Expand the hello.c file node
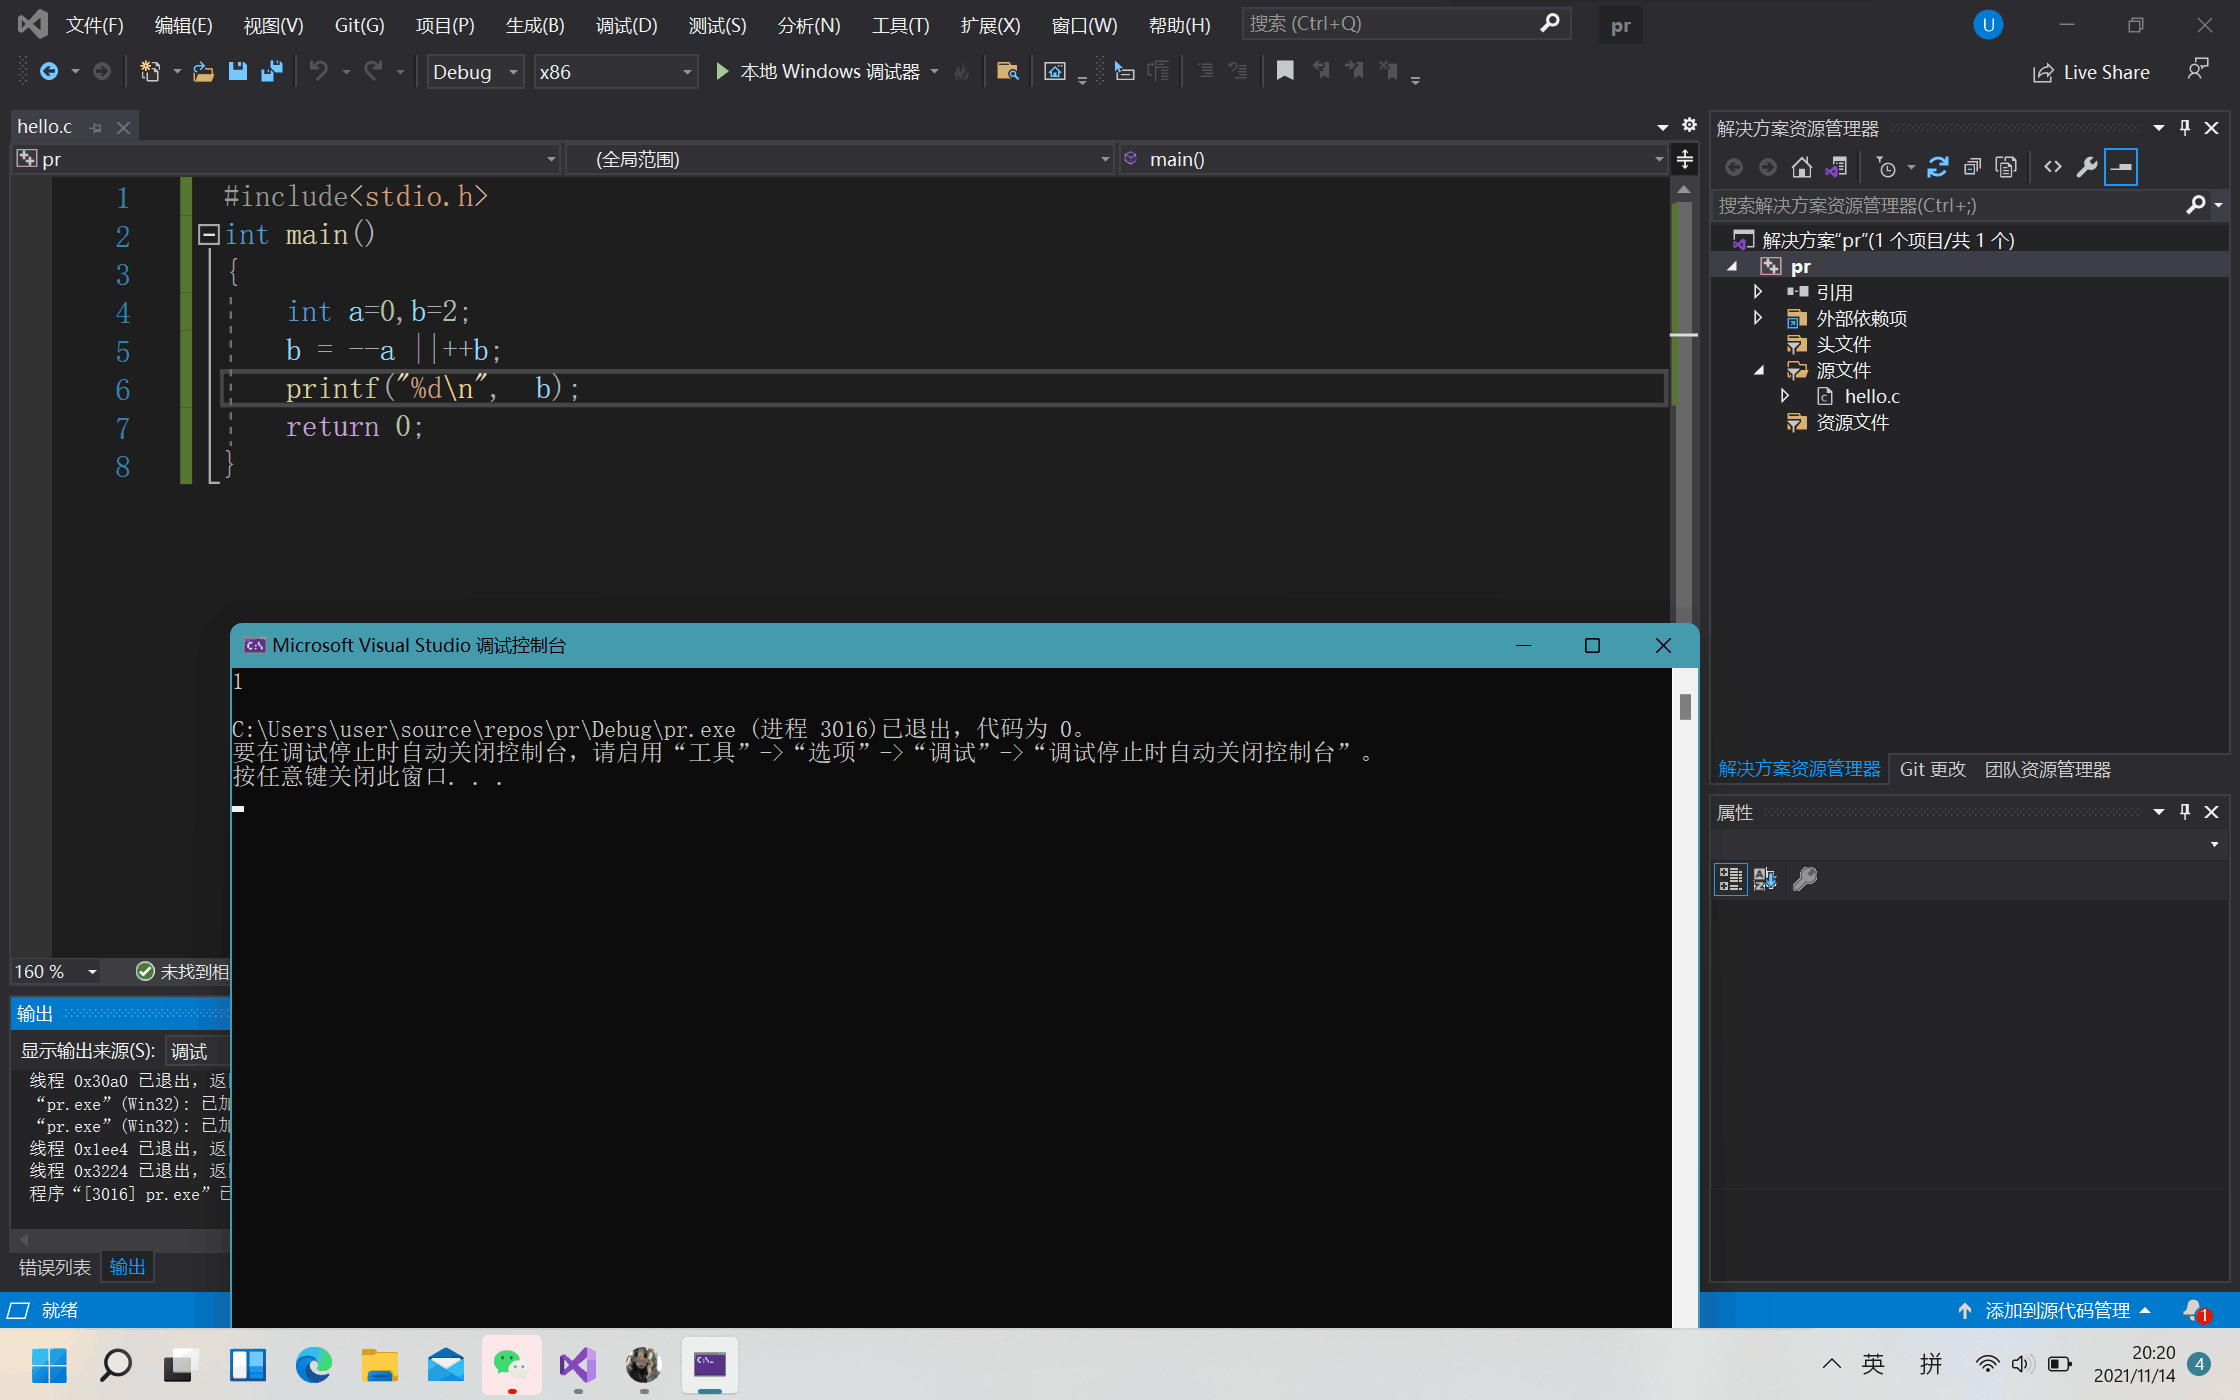 click(1786, 395)
